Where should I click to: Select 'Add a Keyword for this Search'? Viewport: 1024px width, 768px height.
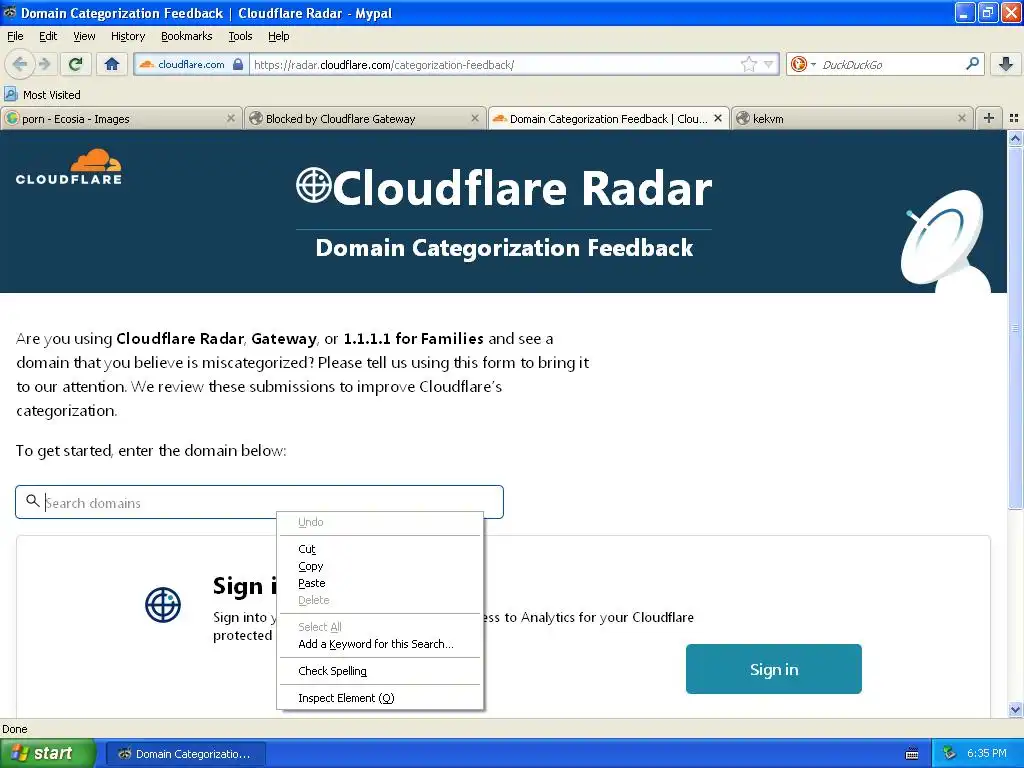click(380, 644)
